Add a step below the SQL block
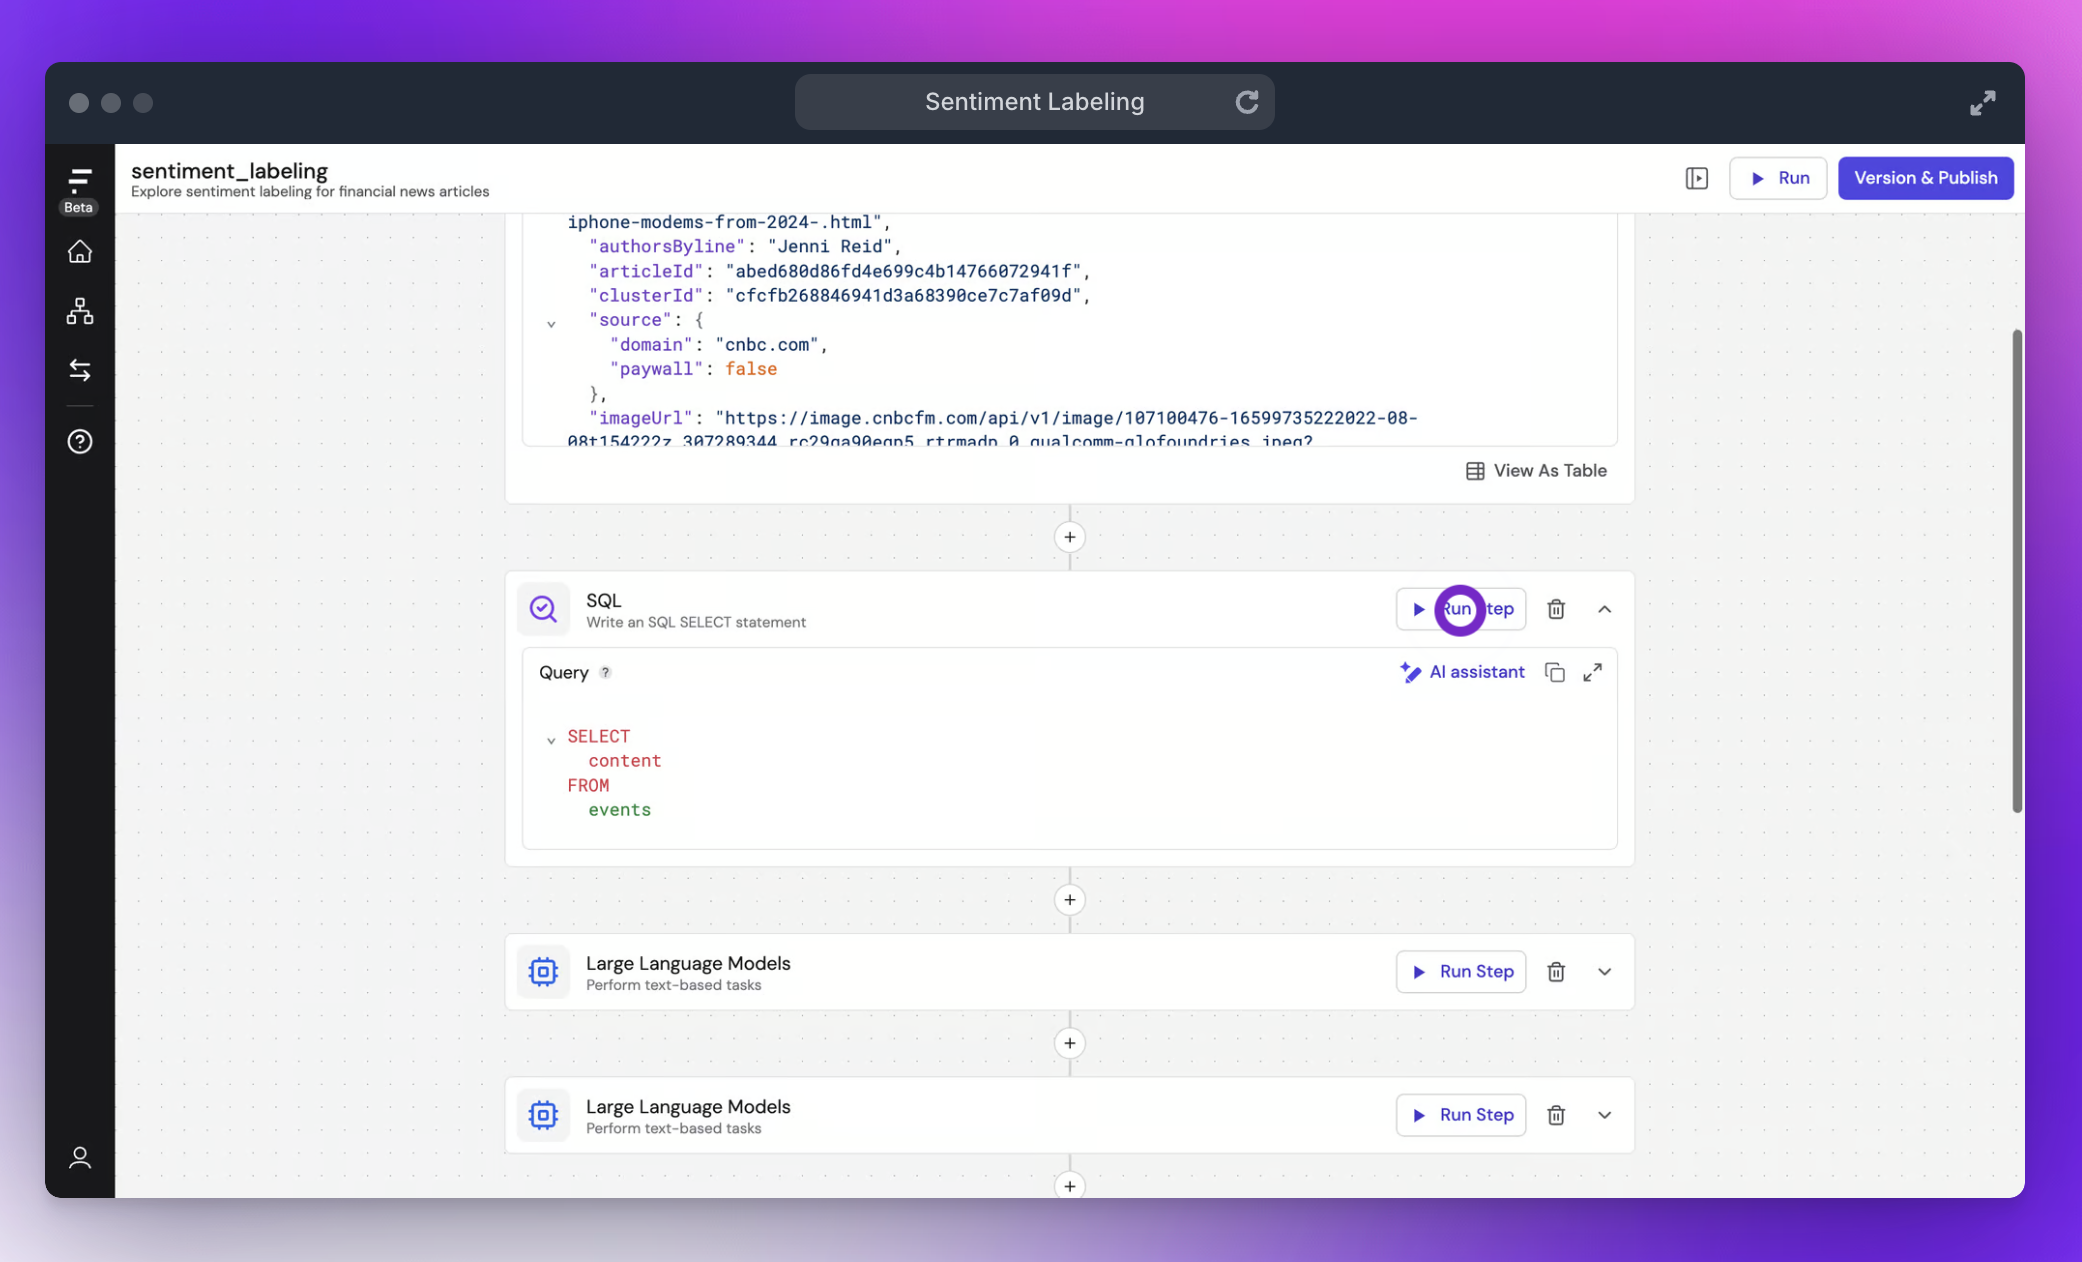The height and width of the screenshot is (1262, 2082). 1069,900
